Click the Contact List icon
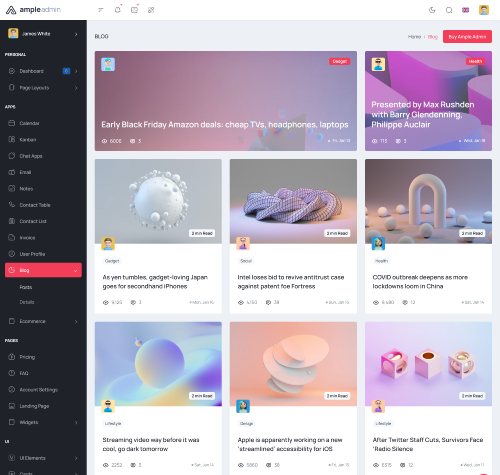The width and height of the screenshot is (500, 475). tap(12, 221)
